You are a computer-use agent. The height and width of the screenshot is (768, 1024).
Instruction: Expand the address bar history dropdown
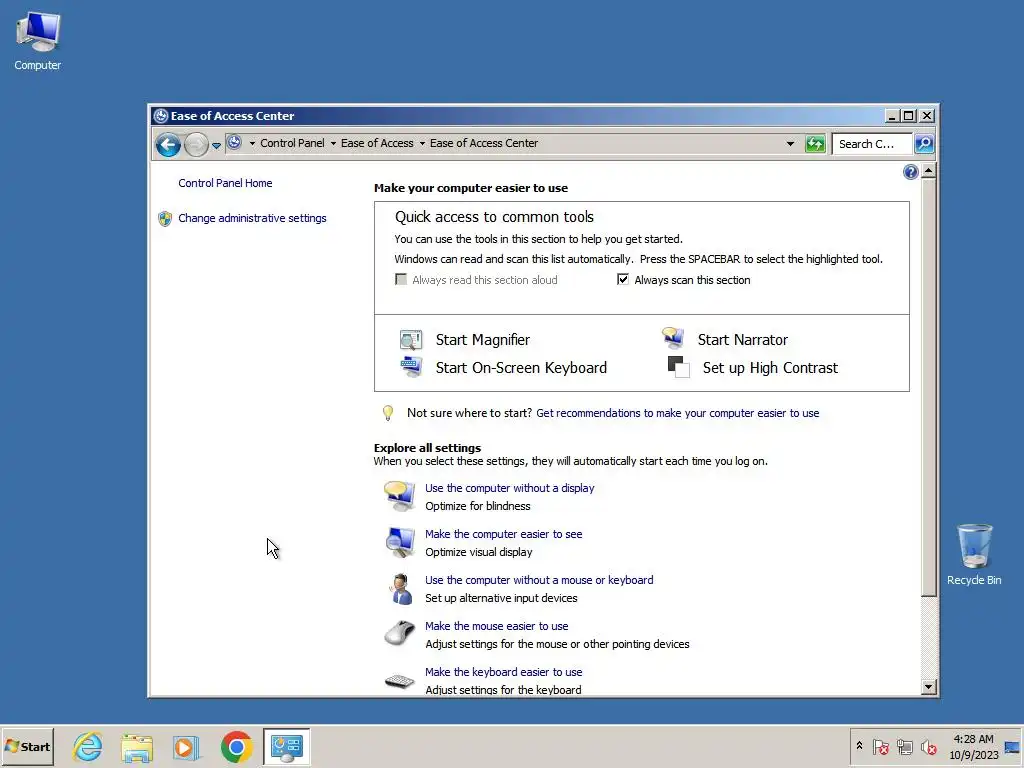pyautogui.click(x=790, y=144)
